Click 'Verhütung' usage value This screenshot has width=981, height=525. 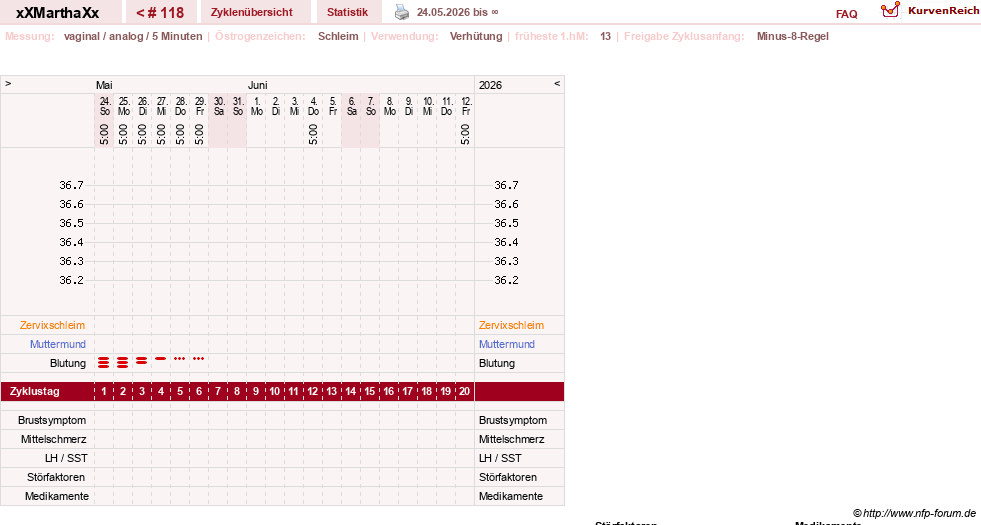[476, 36]
